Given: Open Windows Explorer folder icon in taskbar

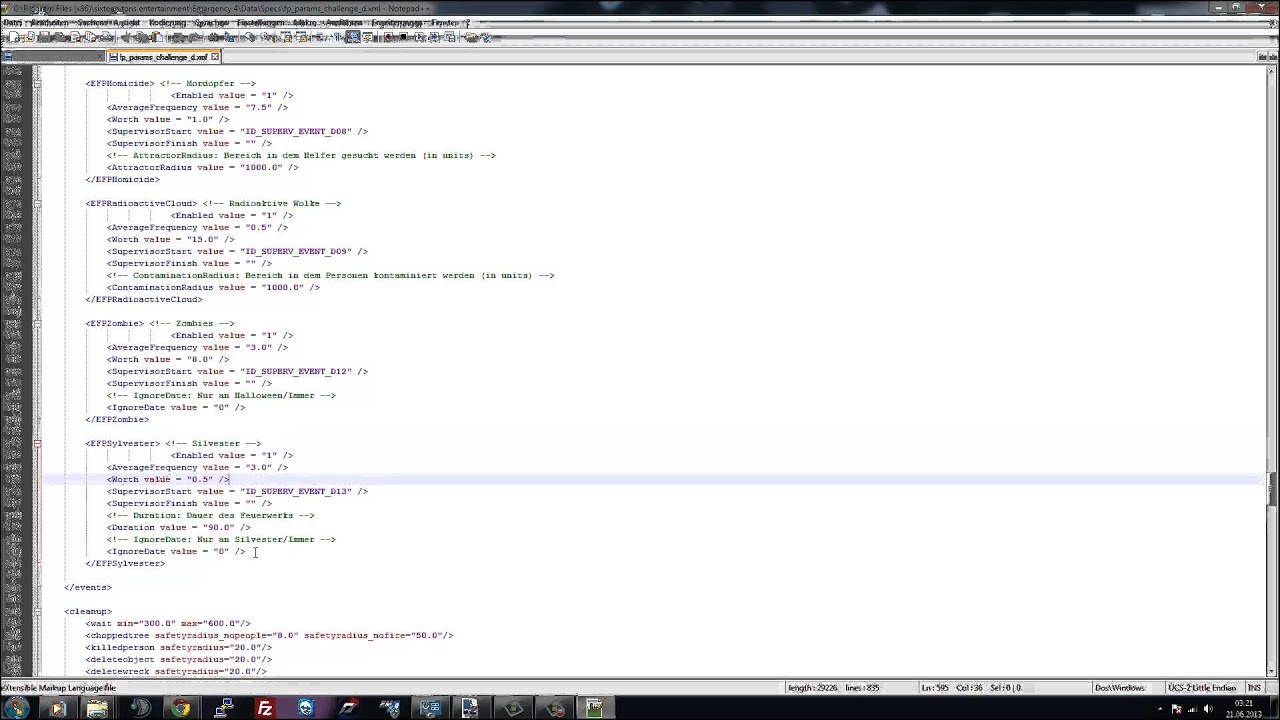Looking at the screenshot, I should [97, 708].
